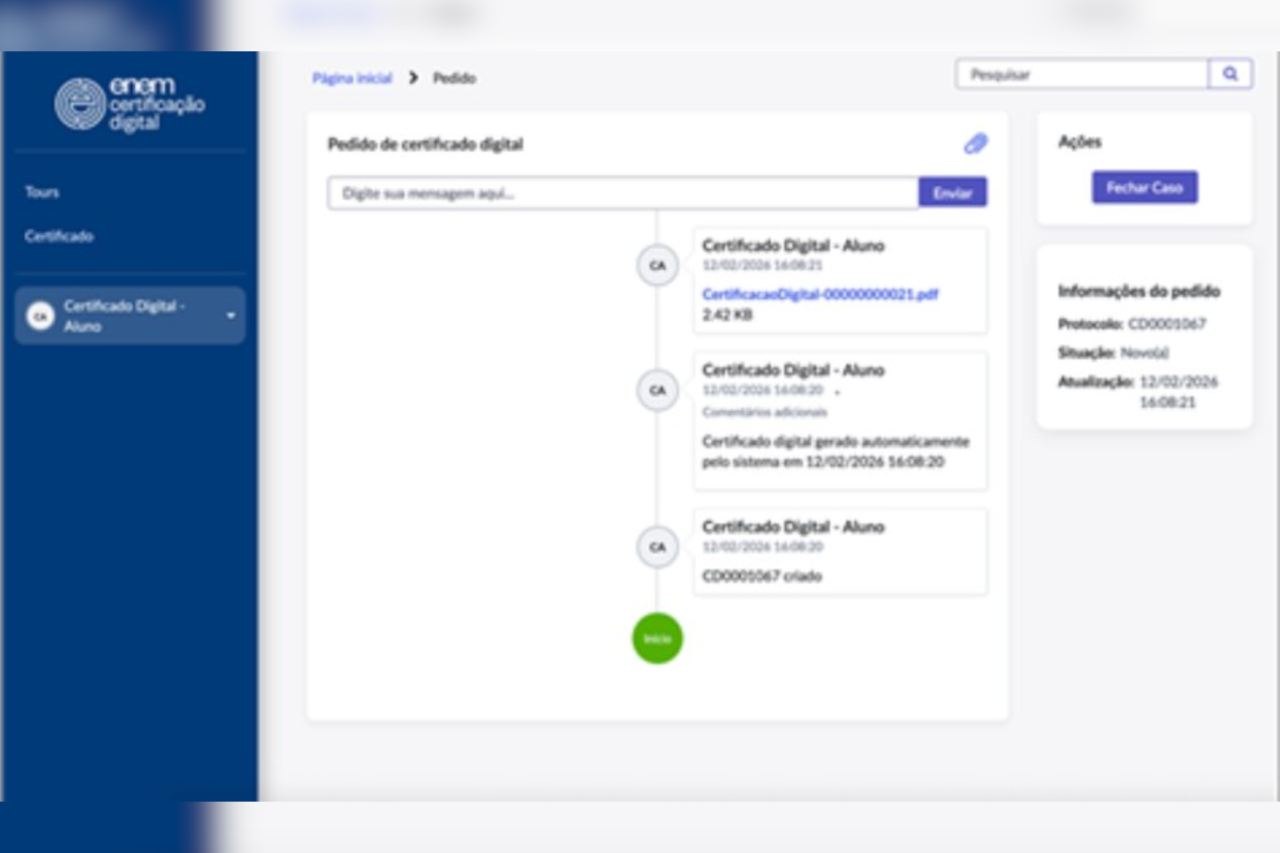Click the search magnifier icon

1231,73
